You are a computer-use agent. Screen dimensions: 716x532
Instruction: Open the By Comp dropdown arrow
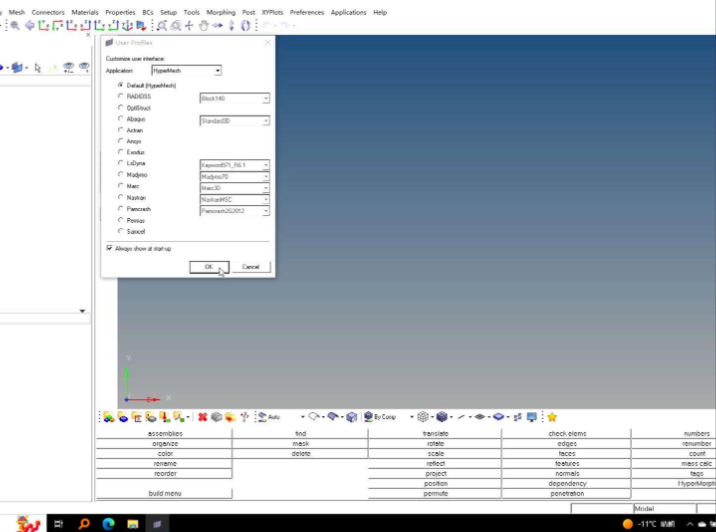tap(411, 417)
